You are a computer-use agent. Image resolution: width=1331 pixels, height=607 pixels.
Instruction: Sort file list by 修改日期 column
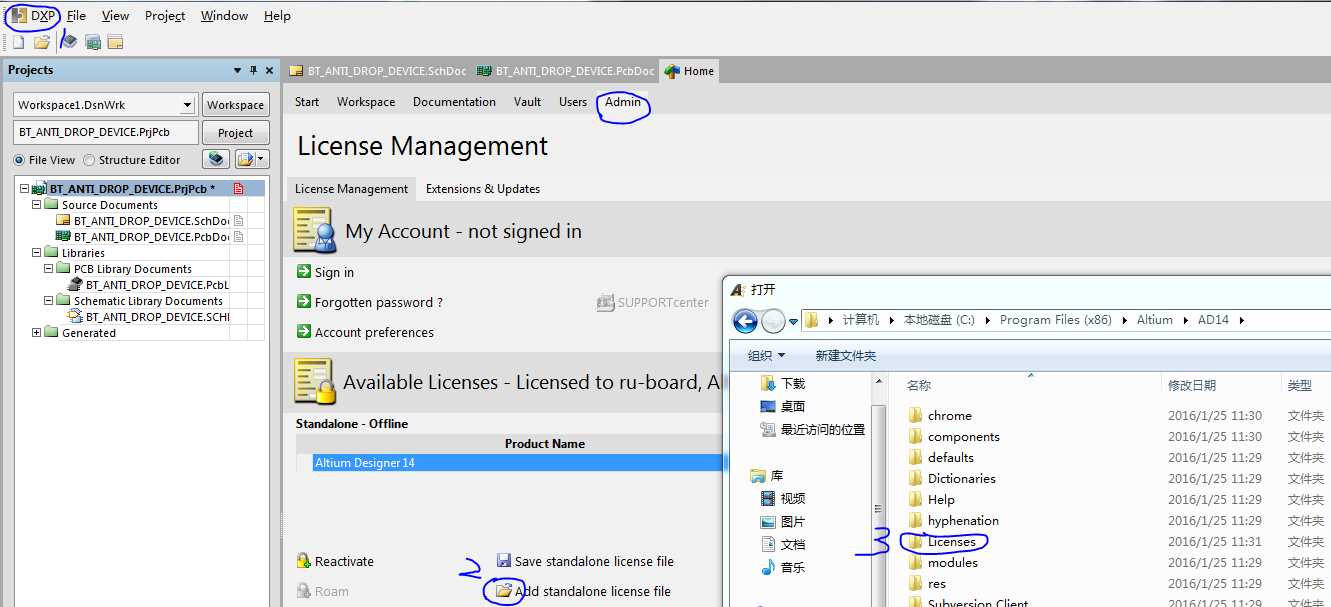(1192, 385)
